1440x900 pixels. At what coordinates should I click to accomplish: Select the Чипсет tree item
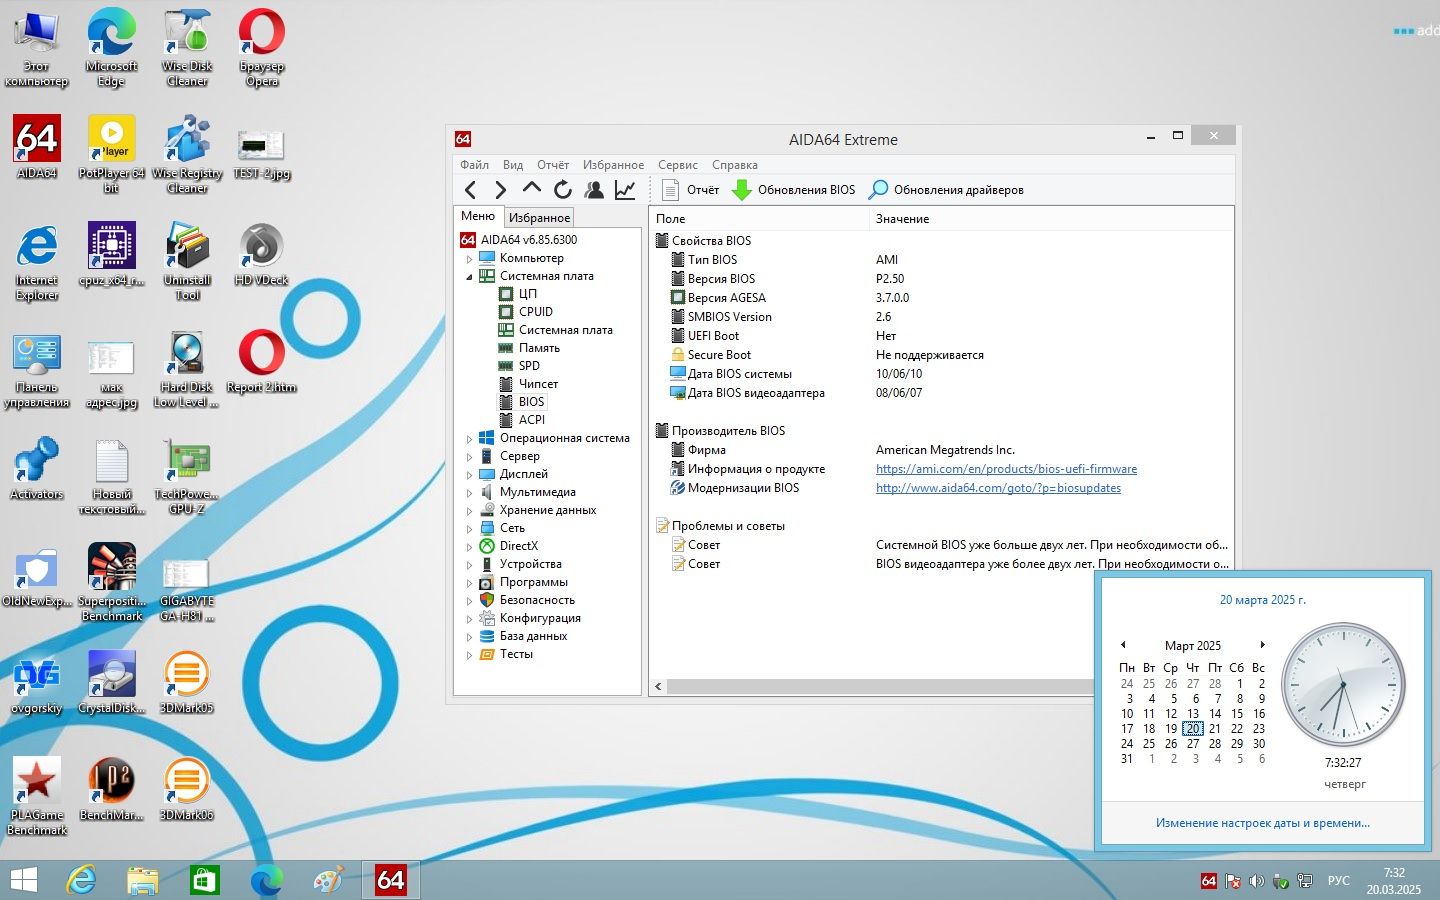click(538, 384)
